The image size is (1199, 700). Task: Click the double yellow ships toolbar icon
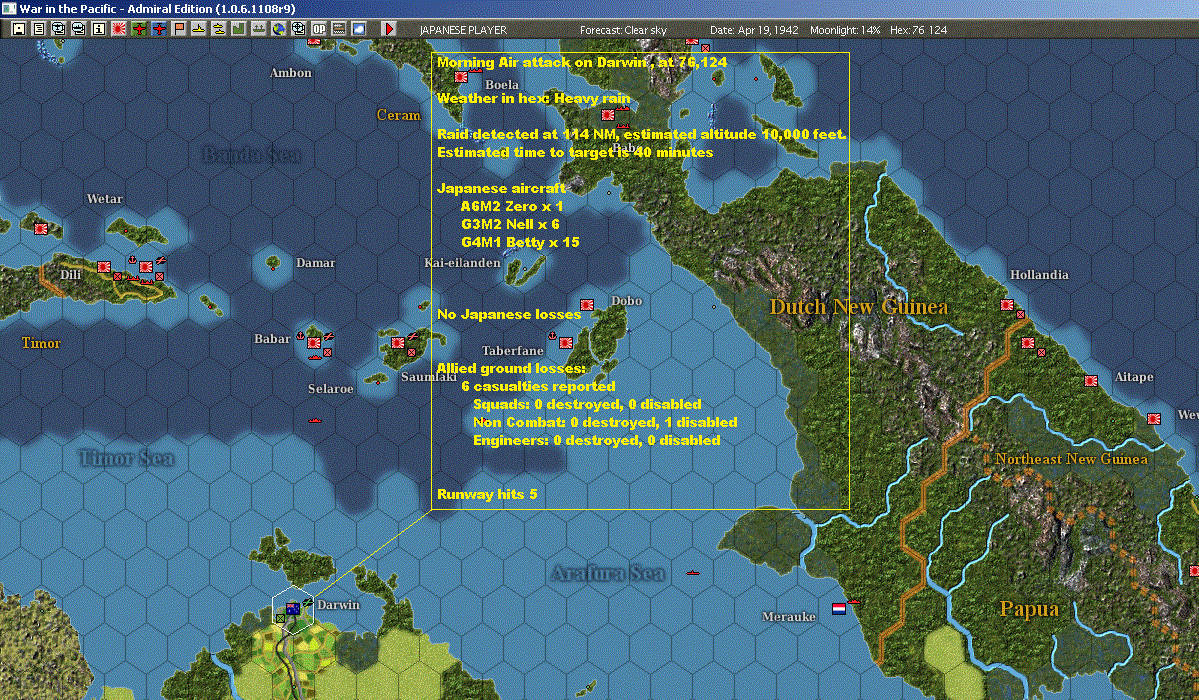tap(219, 29)
